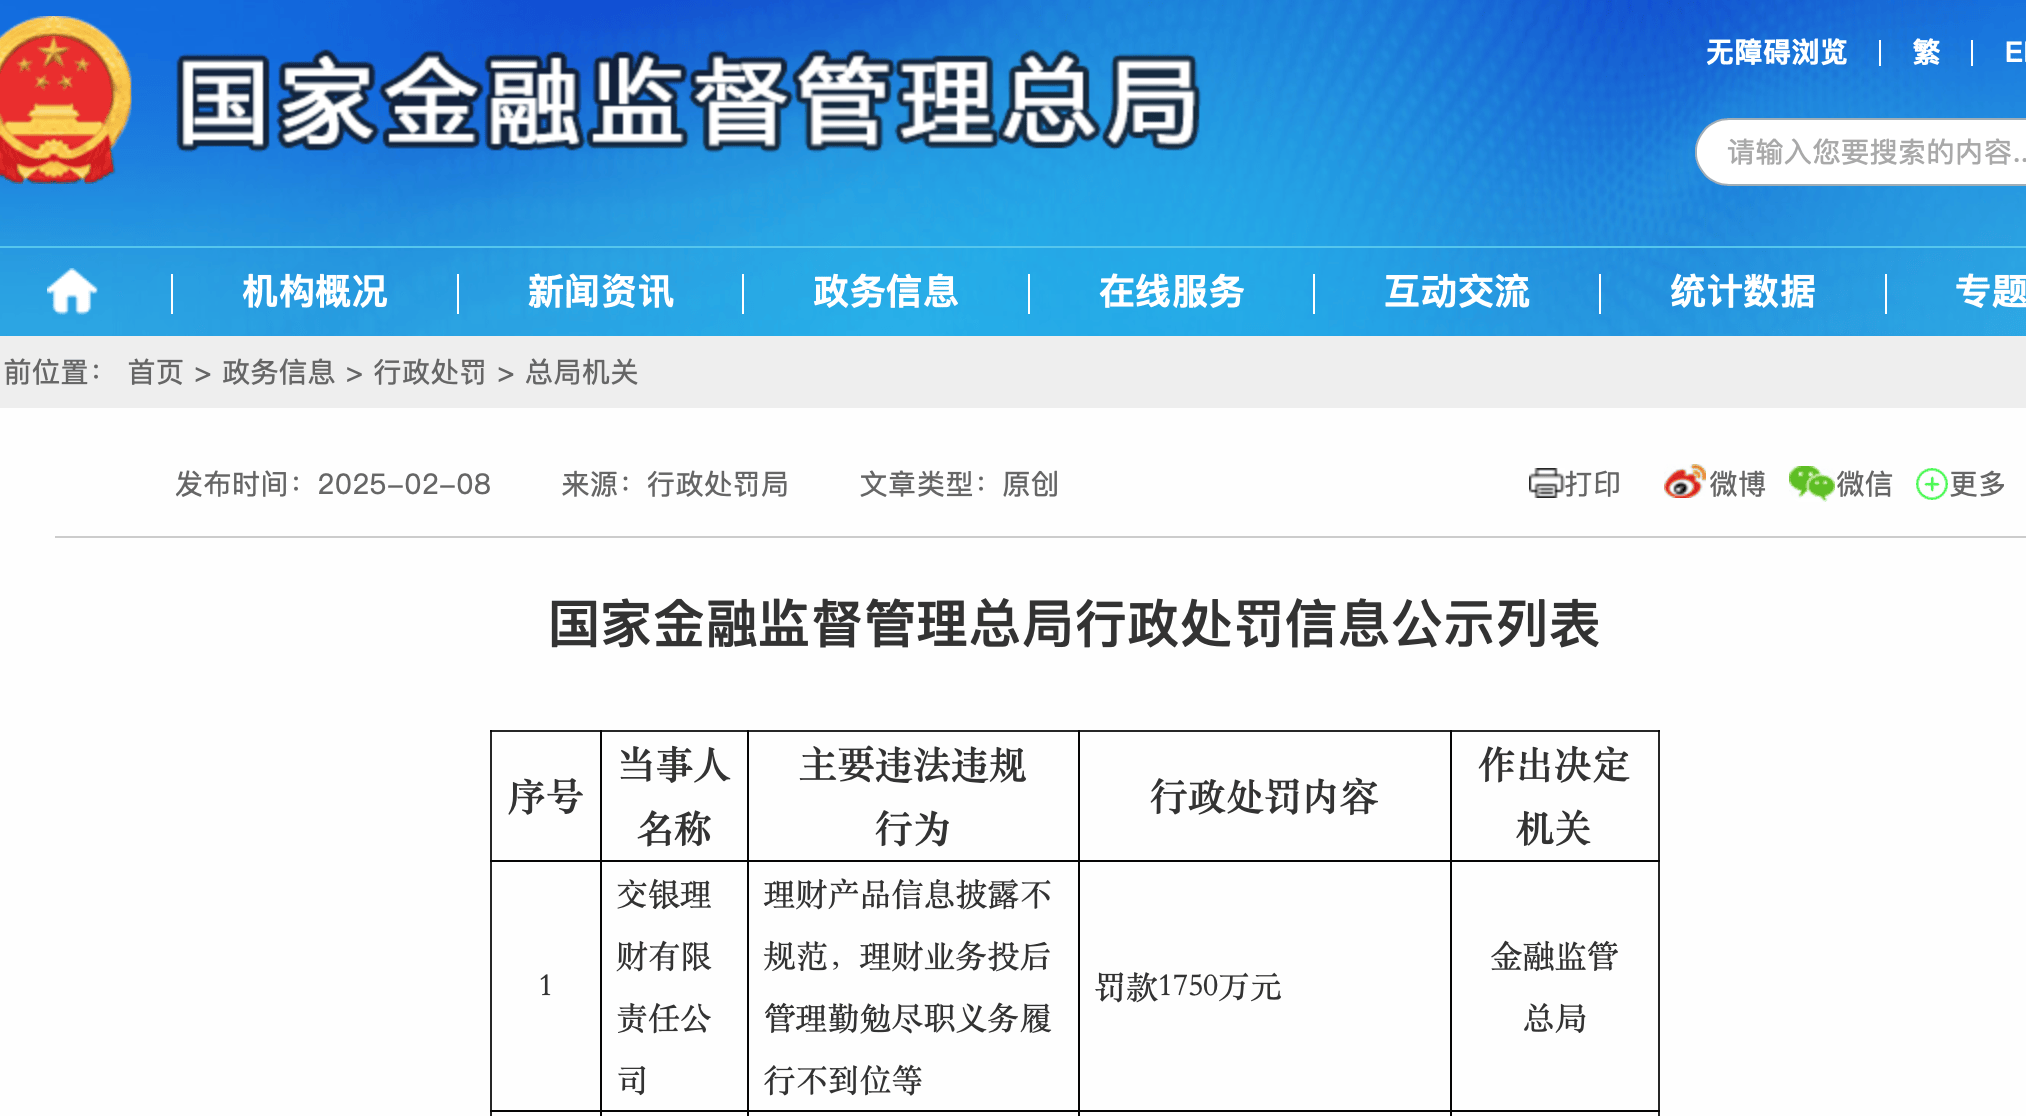This screenshot has width=2026, height=1116.
Task: Click the article type 原创
Action: [x=1030, y=485]
